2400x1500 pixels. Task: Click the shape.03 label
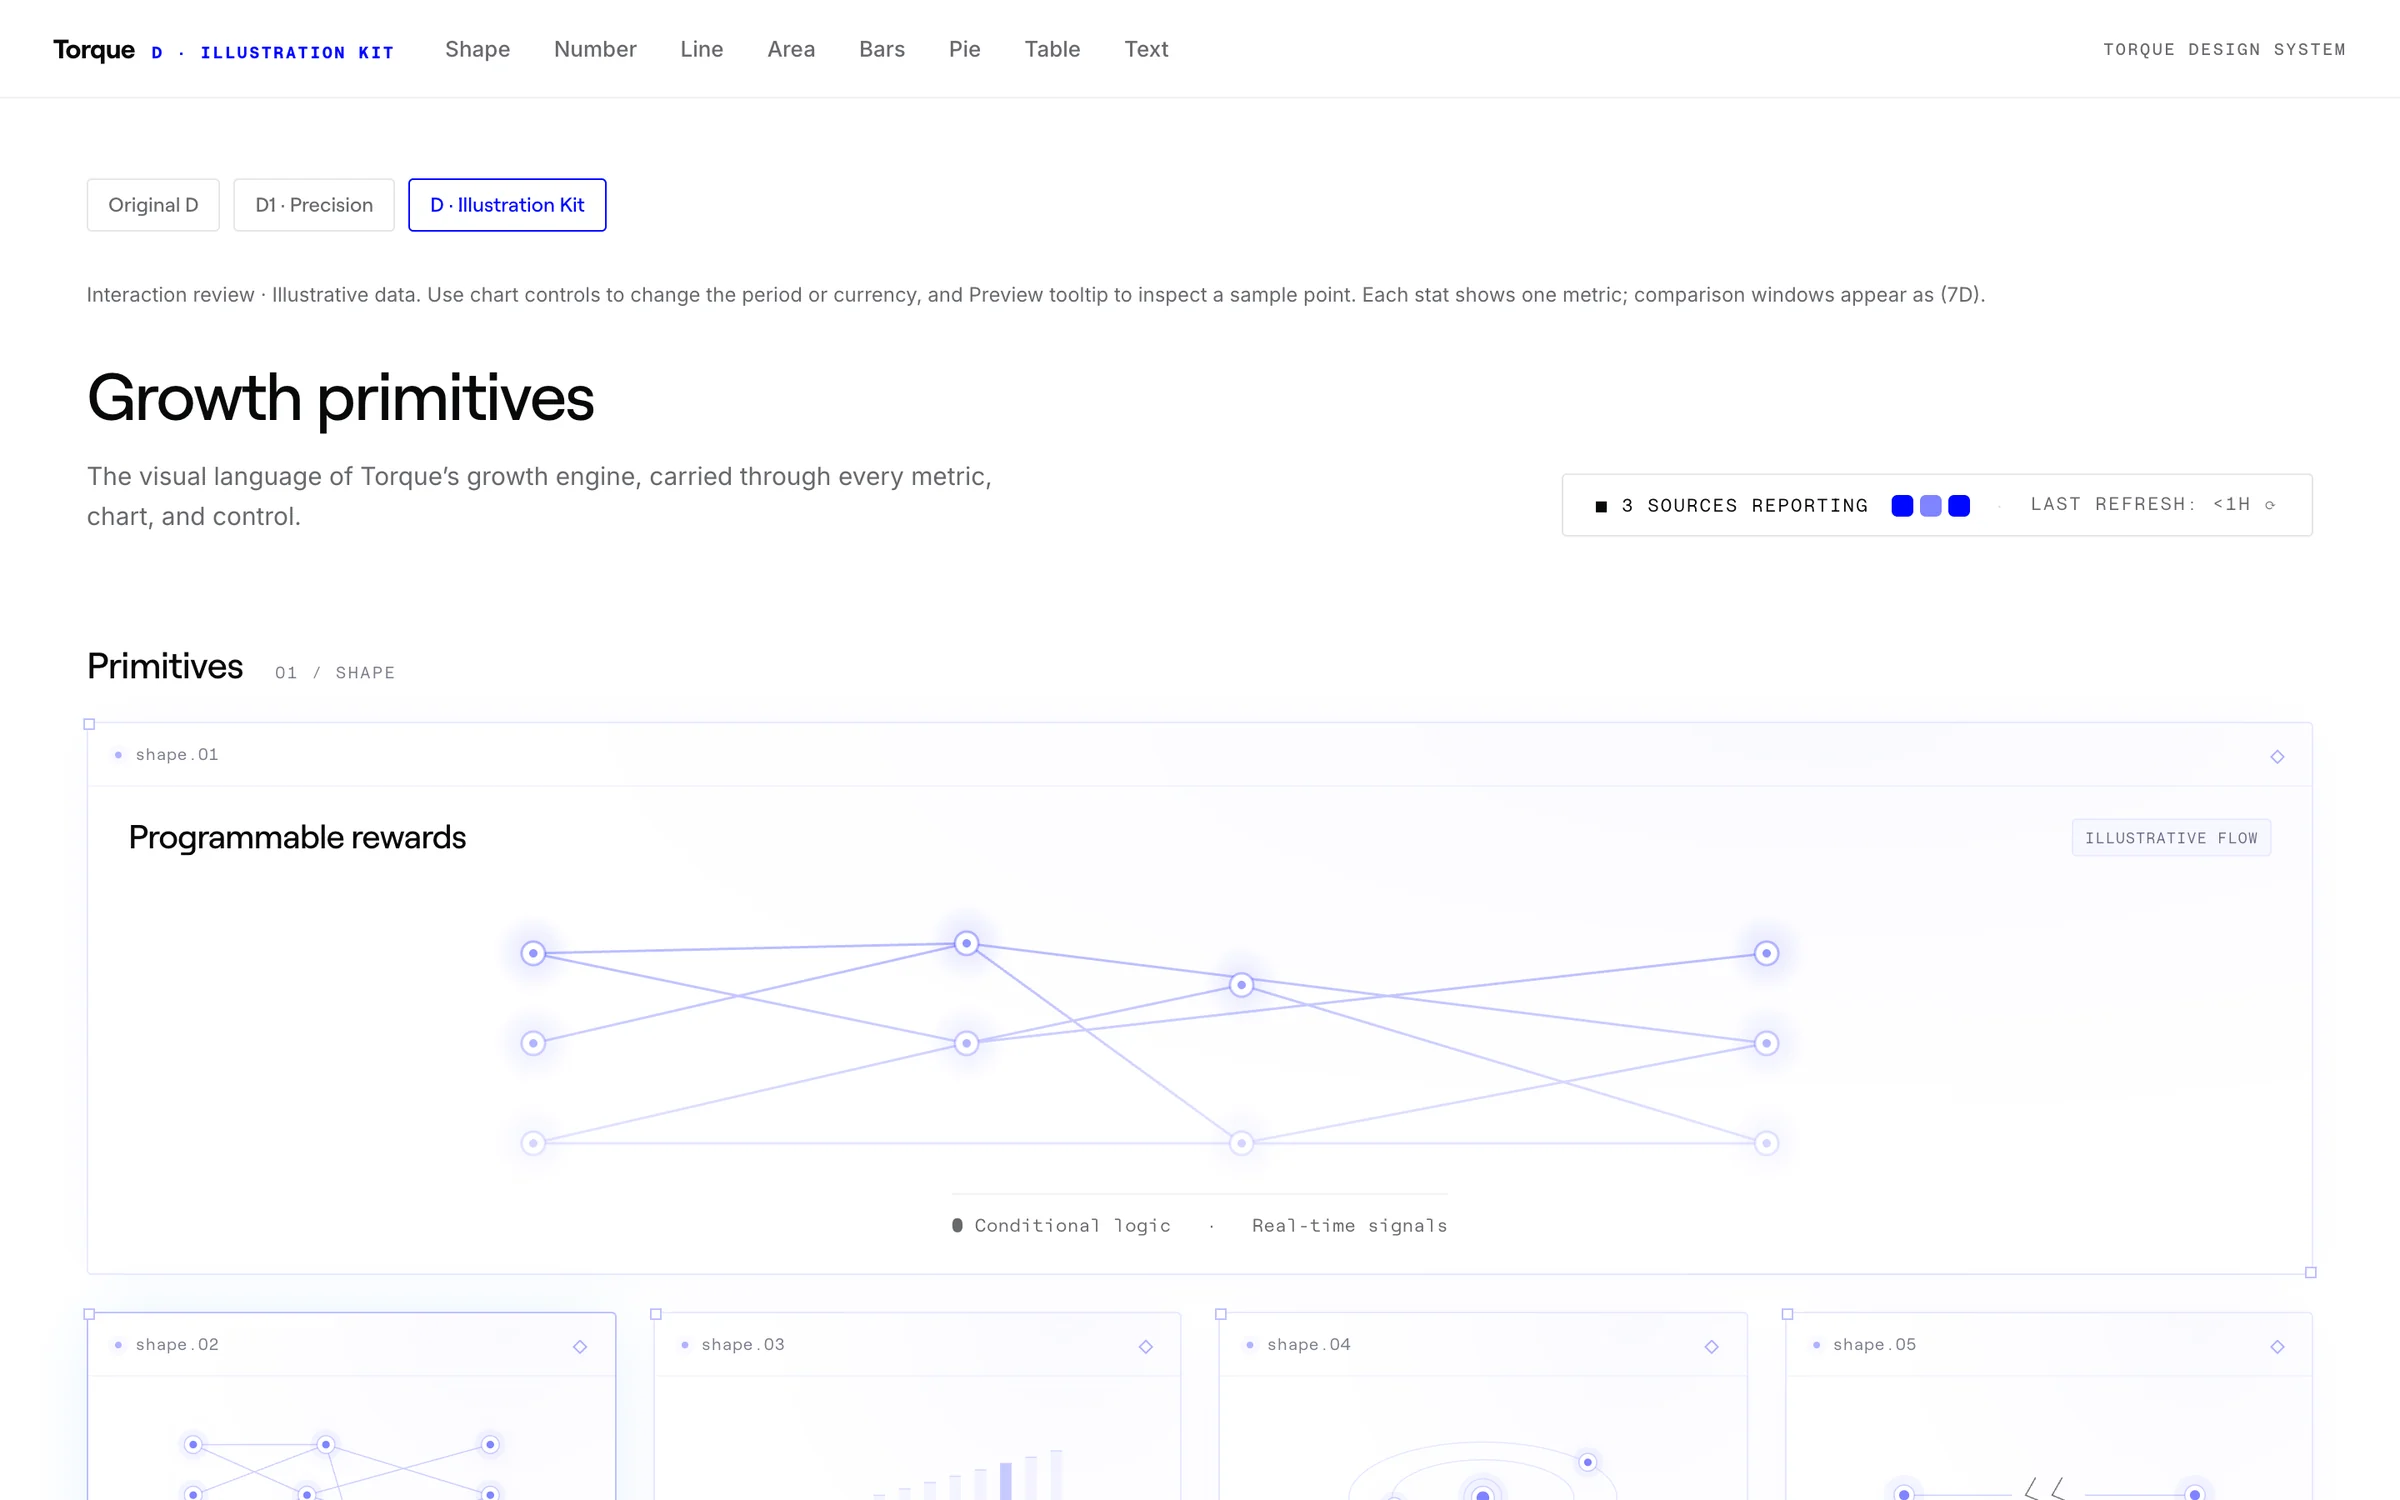(743, 1345)
